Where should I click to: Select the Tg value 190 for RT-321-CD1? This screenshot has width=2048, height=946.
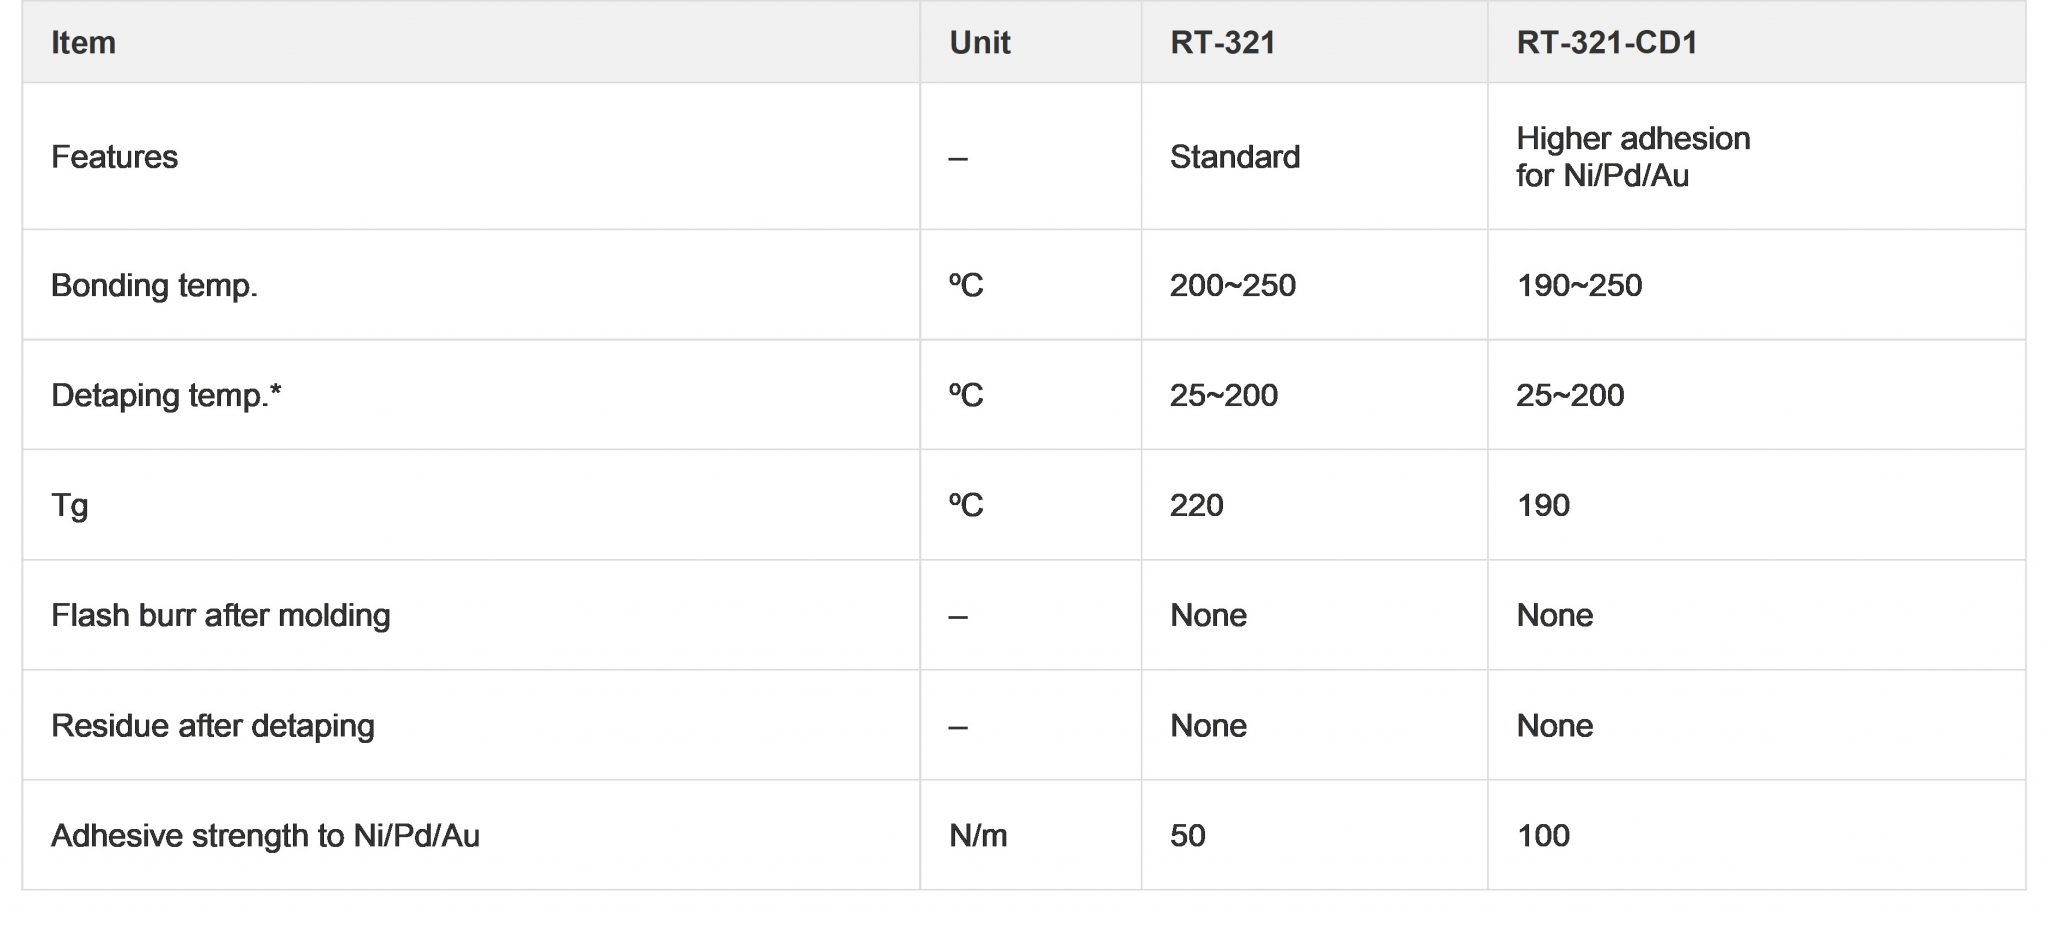(x=1542, y=506)
